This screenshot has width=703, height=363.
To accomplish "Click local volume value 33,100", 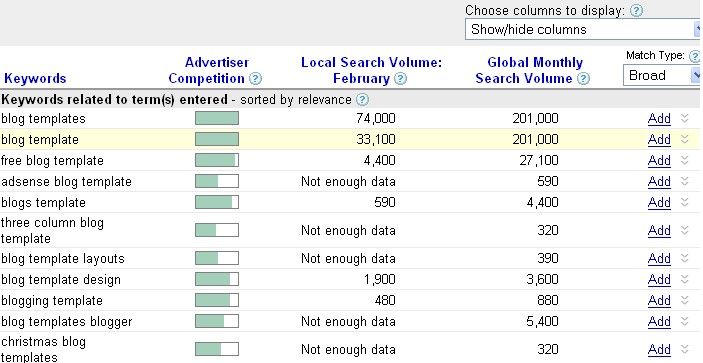I will click(376, 140).
